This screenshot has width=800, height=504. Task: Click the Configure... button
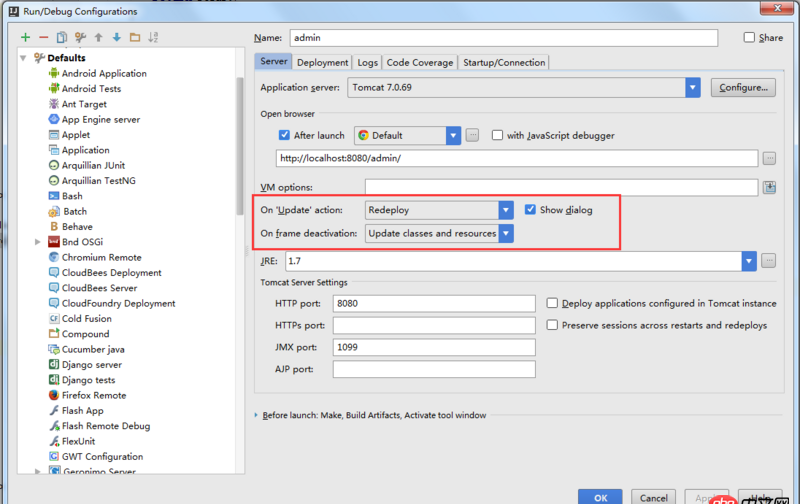pyautogui.click(x=743, y=88)
